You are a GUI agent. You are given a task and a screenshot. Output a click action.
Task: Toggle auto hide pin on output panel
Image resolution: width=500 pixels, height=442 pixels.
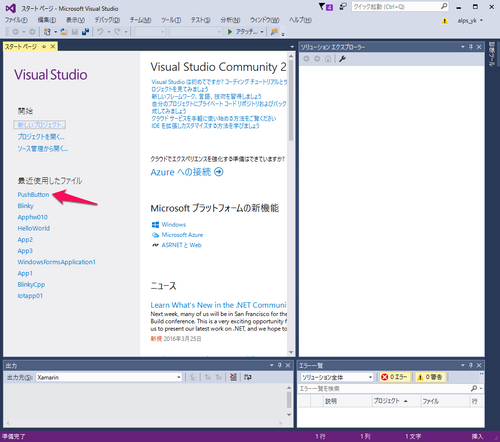coord(280,366)
